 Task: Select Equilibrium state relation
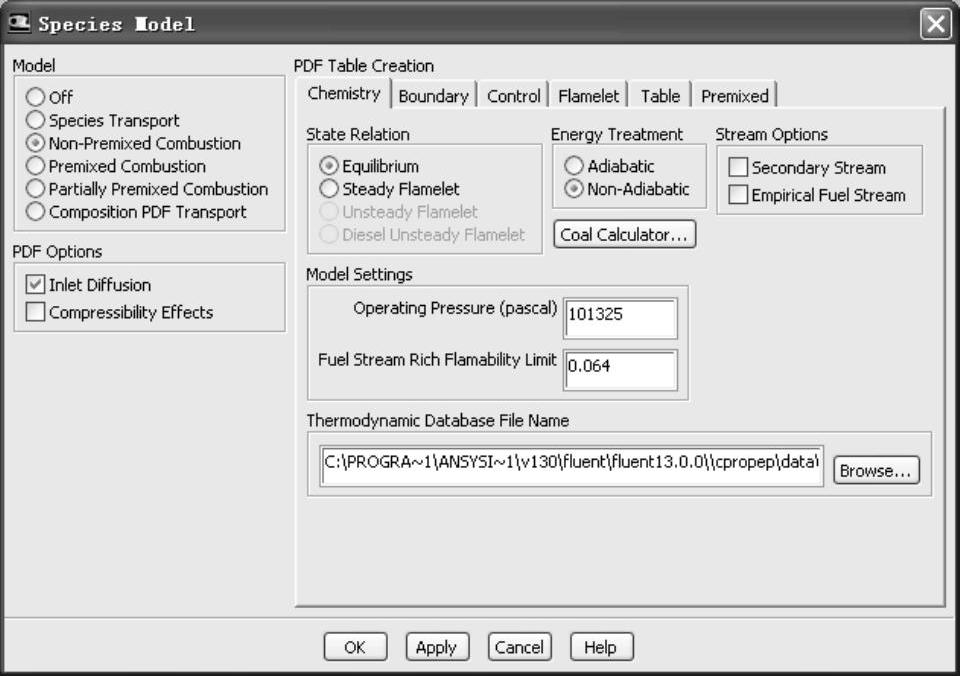329,166
